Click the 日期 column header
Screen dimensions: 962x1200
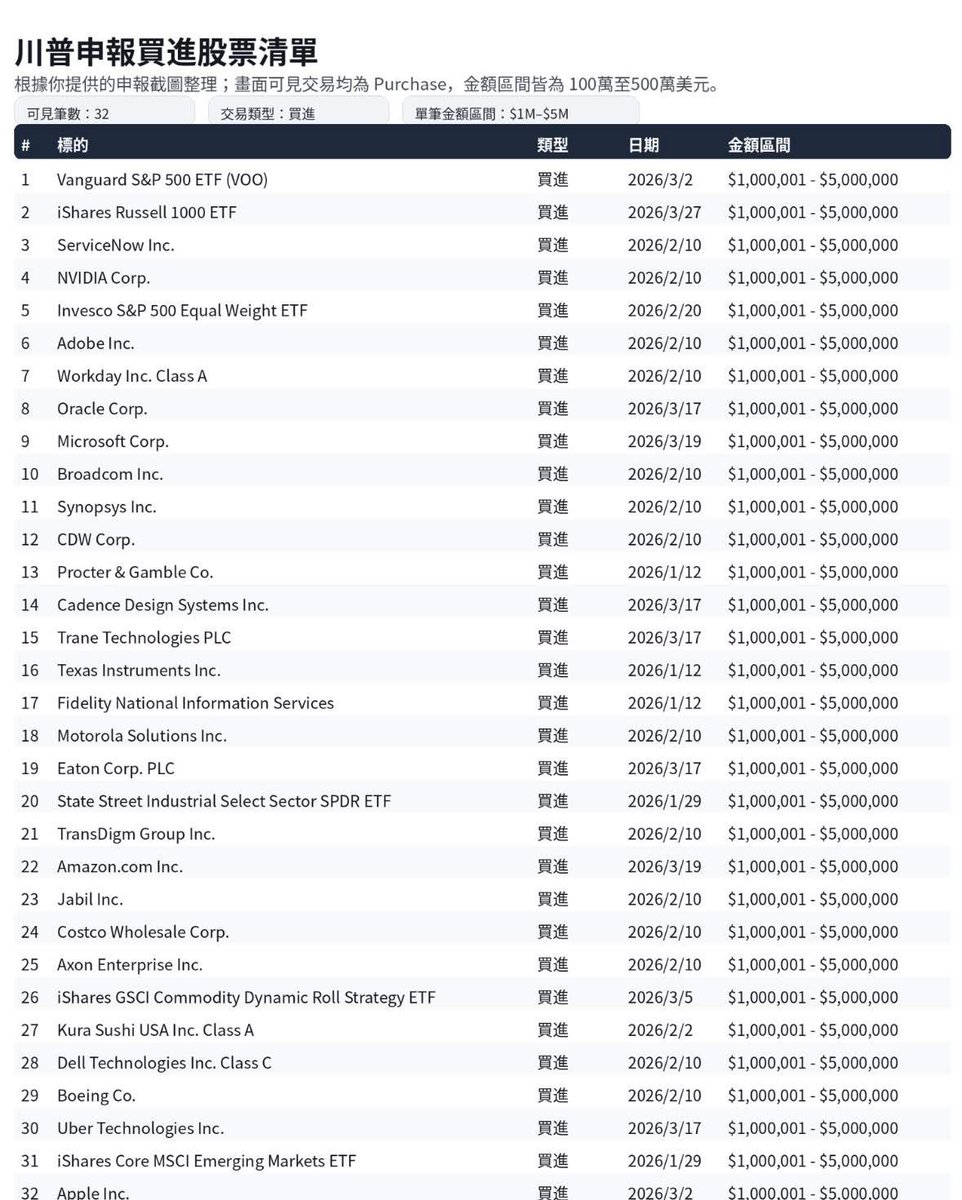(643, 145)
